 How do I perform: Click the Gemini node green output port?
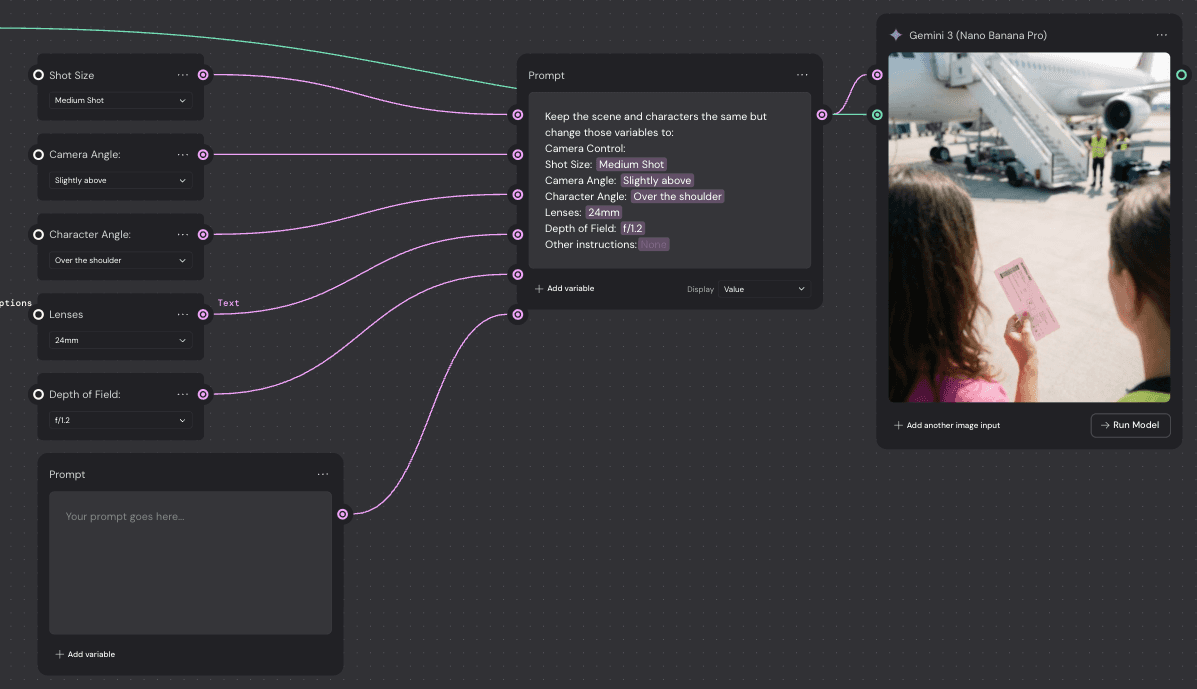[x=1181, y=75]
